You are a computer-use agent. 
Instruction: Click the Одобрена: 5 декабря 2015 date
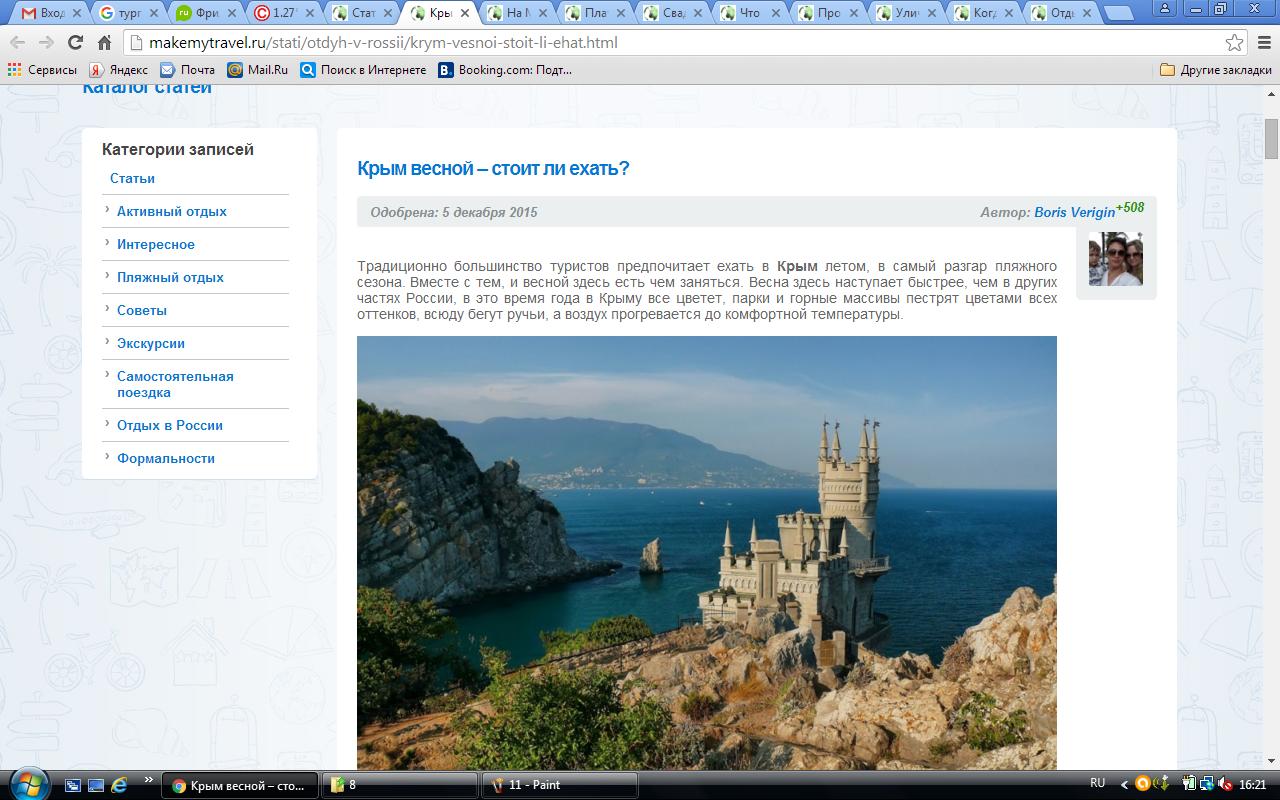point(454,212)
